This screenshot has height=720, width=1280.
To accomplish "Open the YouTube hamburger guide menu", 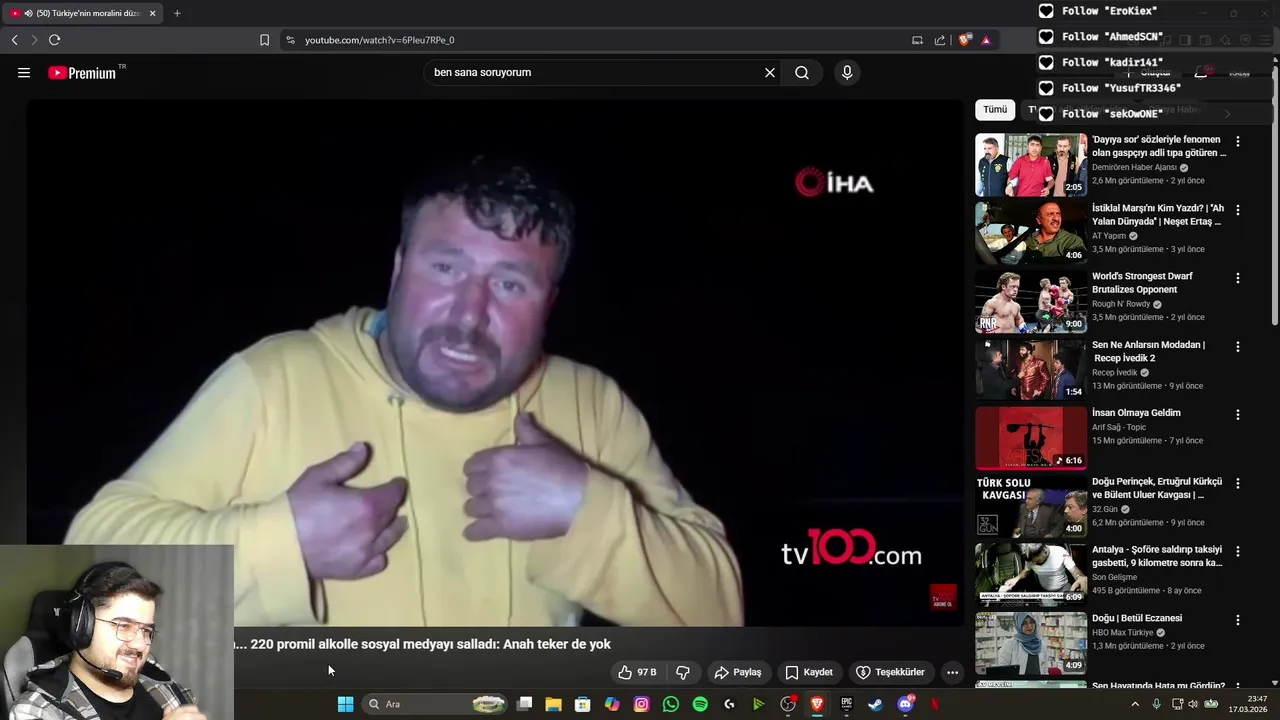I will [x=24, y=73].
